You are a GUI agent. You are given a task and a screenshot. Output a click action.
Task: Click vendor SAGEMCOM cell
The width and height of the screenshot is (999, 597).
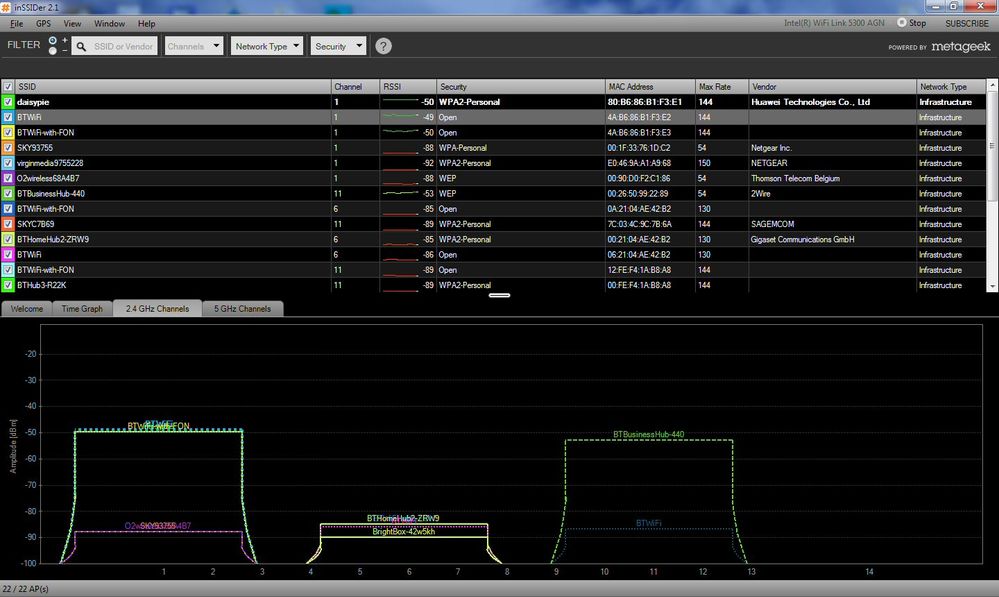pyautogui.click(x=833, y=224)
